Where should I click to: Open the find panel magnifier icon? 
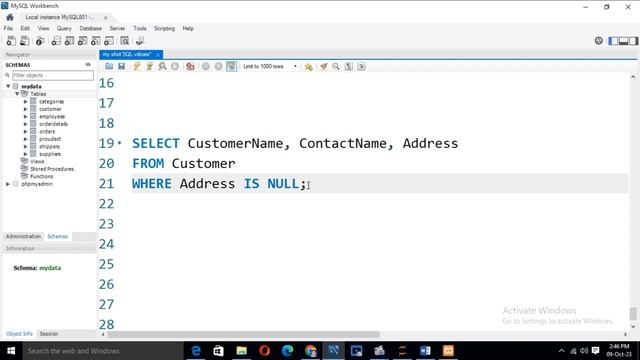[x=336, y=66]
